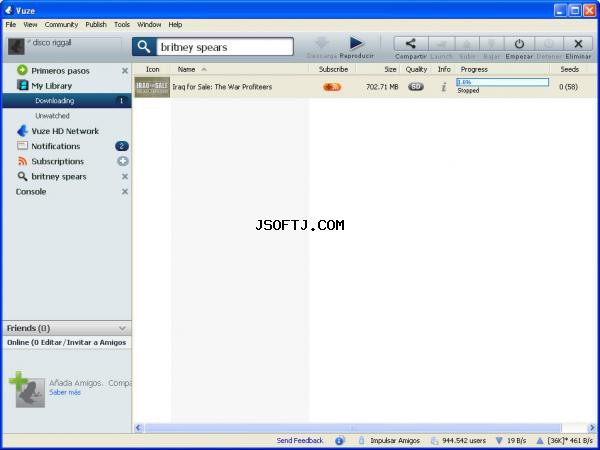Open Notifications in sidebar

[x=55, y=146]
